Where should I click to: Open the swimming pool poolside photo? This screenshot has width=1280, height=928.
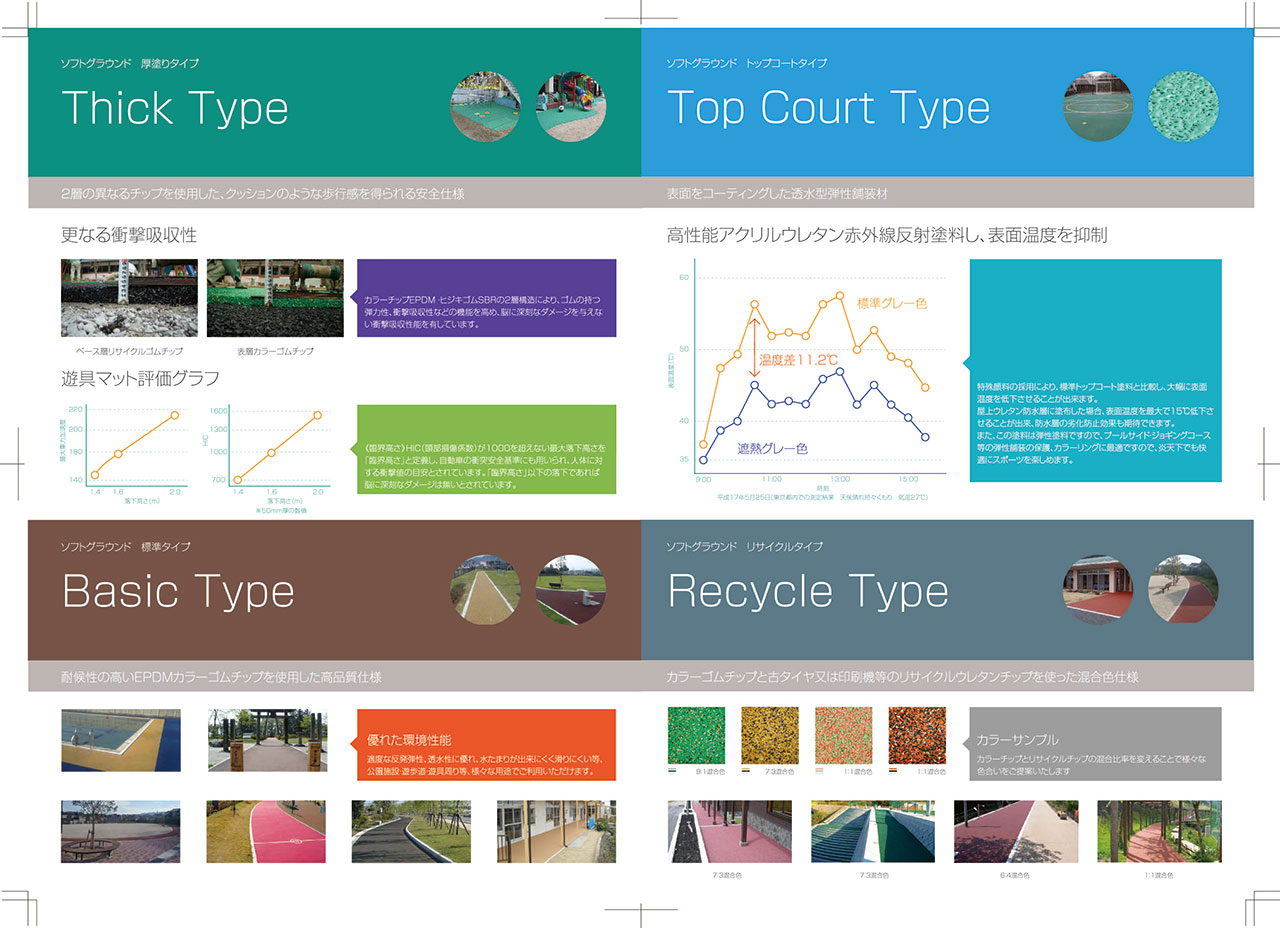(x=121, y=739)
